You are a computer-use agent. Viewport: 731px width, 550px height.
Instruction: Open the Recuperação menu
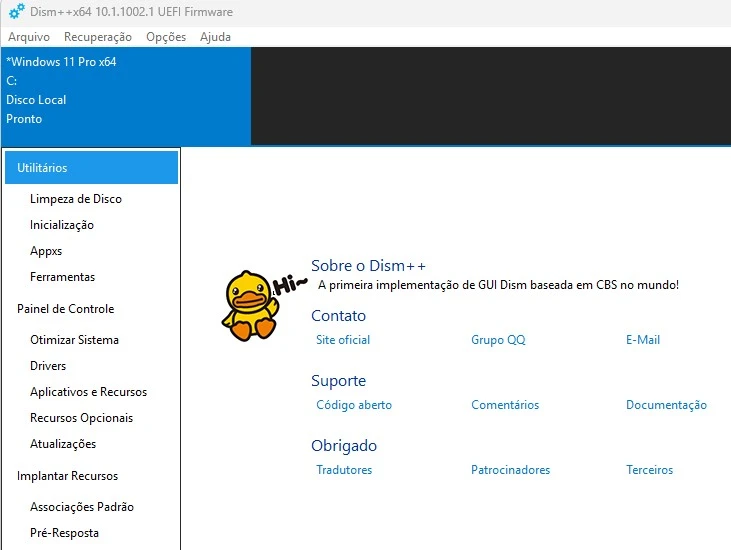pyautogui.click(x=98, y=37)
